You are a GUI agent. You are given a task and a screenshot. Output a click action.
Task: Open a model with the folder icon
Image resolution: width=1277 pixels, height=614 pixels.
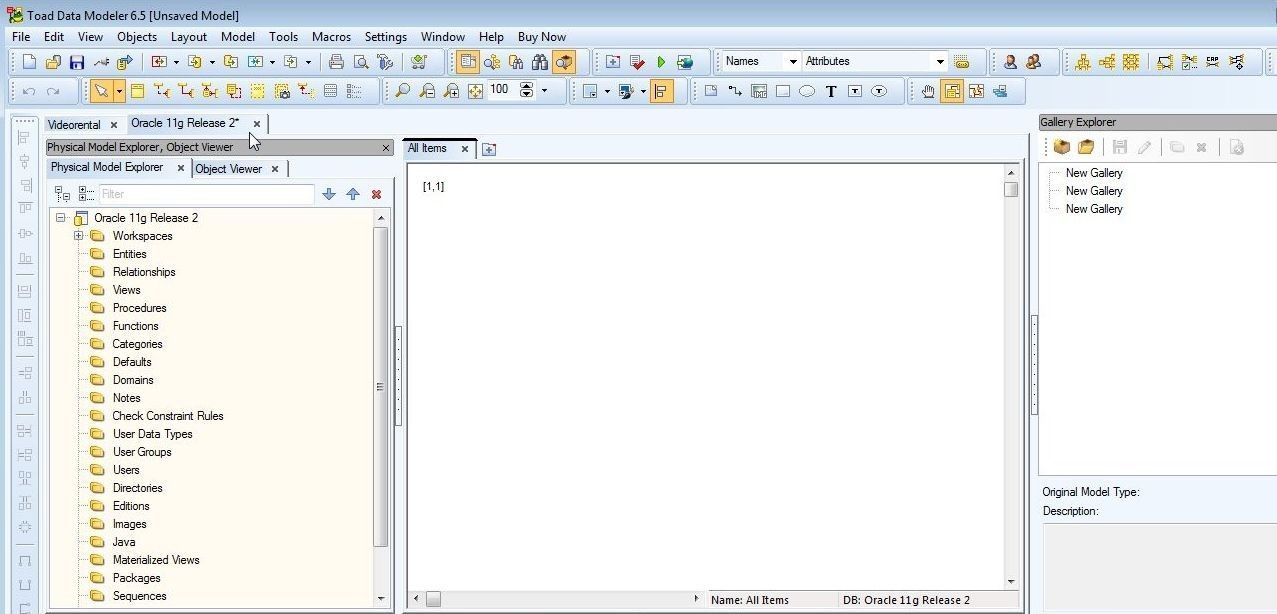pos(53,62)
